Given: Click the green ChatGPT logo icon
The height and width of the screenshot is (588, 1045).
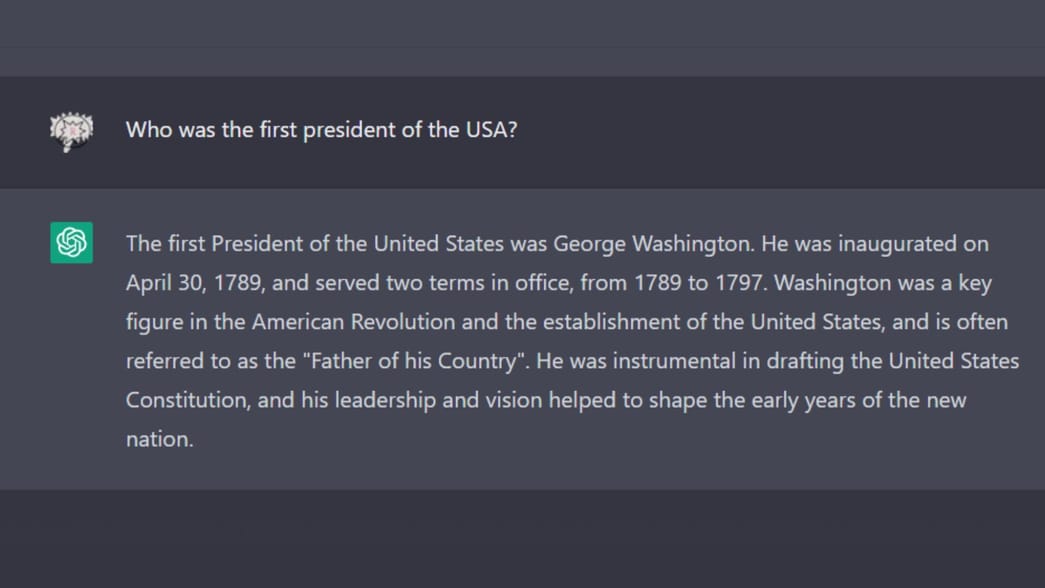Looking at the screenshot, I should [x=72, y=243].
